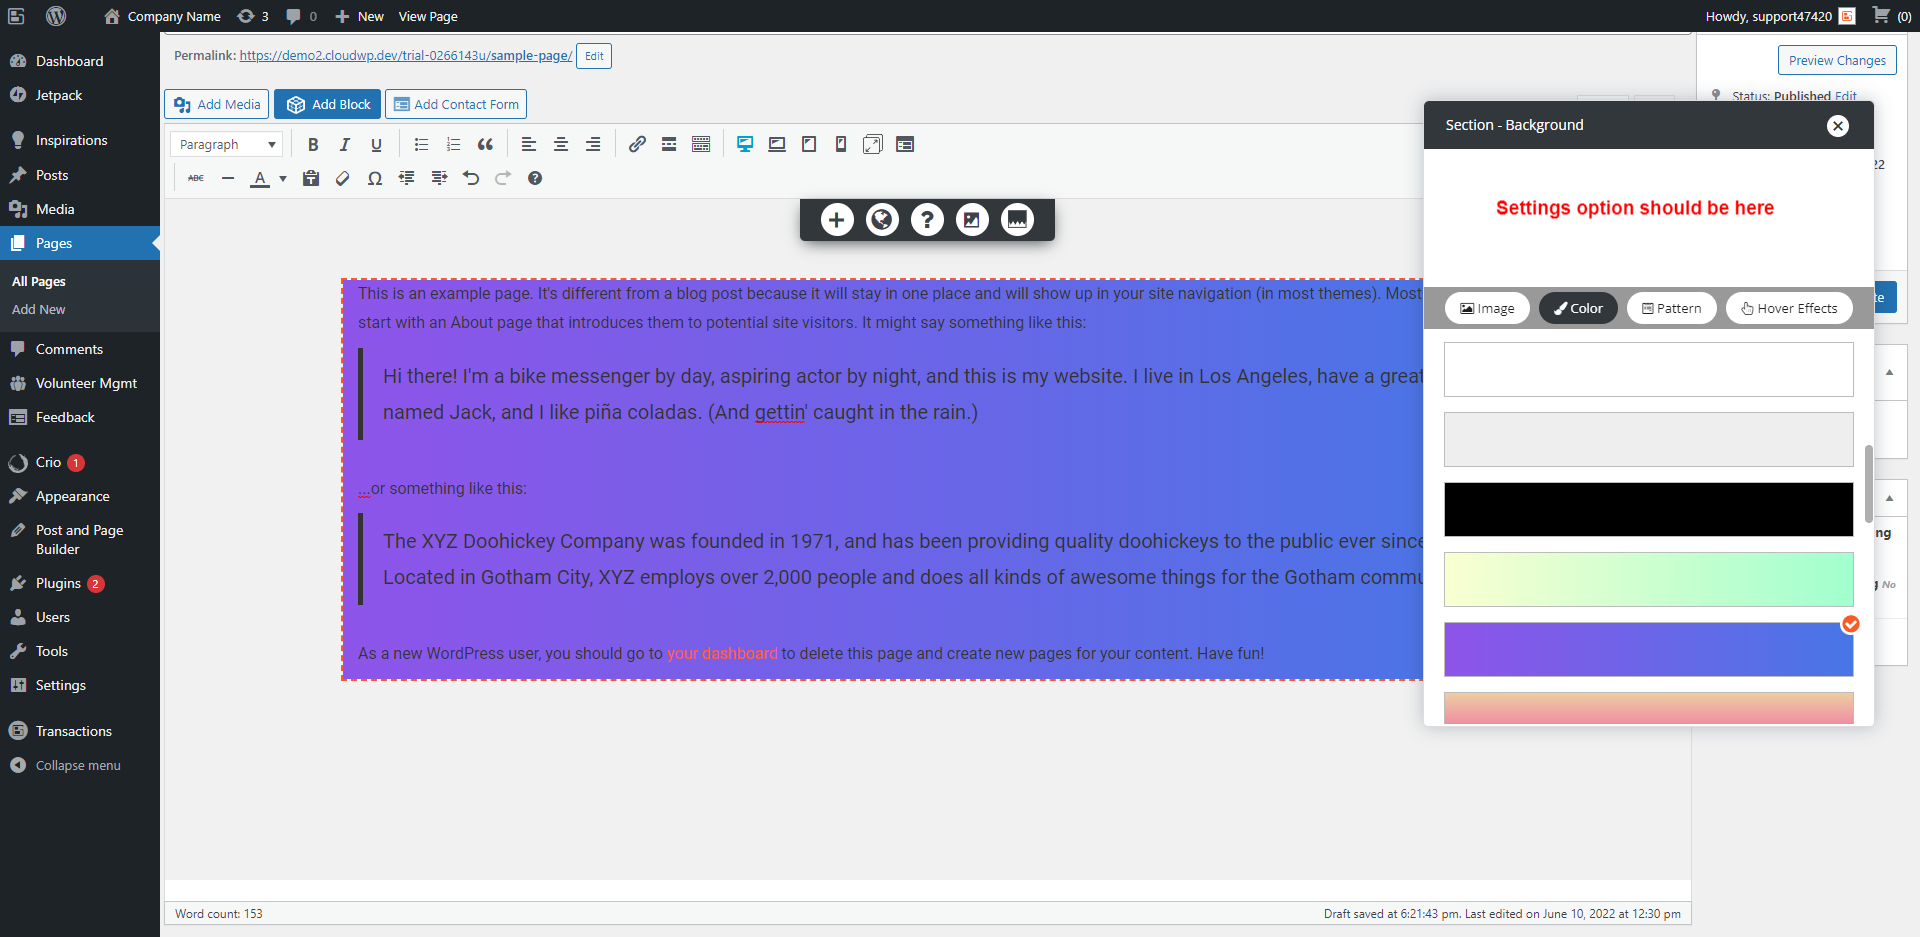Viewport: 1920px width, 937px height.
Task: Enable Hover Effects in background panel
Action: click(x=1789, y=308)
